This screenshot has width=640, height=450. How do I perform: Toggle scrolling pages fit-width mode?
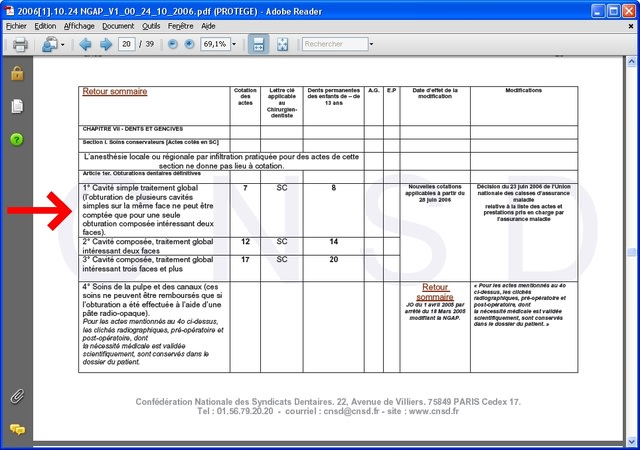(x=258, y=44)
